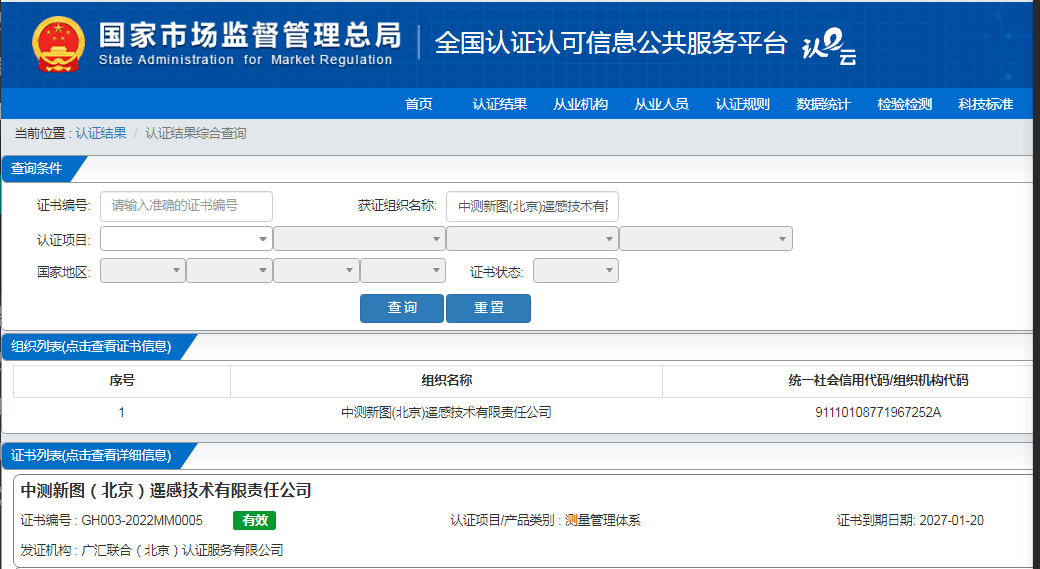Viewport: 1040px width, 569px height.
Task: Expand the second 认证项目 dropdown
Action: click(x=359, y=239)
